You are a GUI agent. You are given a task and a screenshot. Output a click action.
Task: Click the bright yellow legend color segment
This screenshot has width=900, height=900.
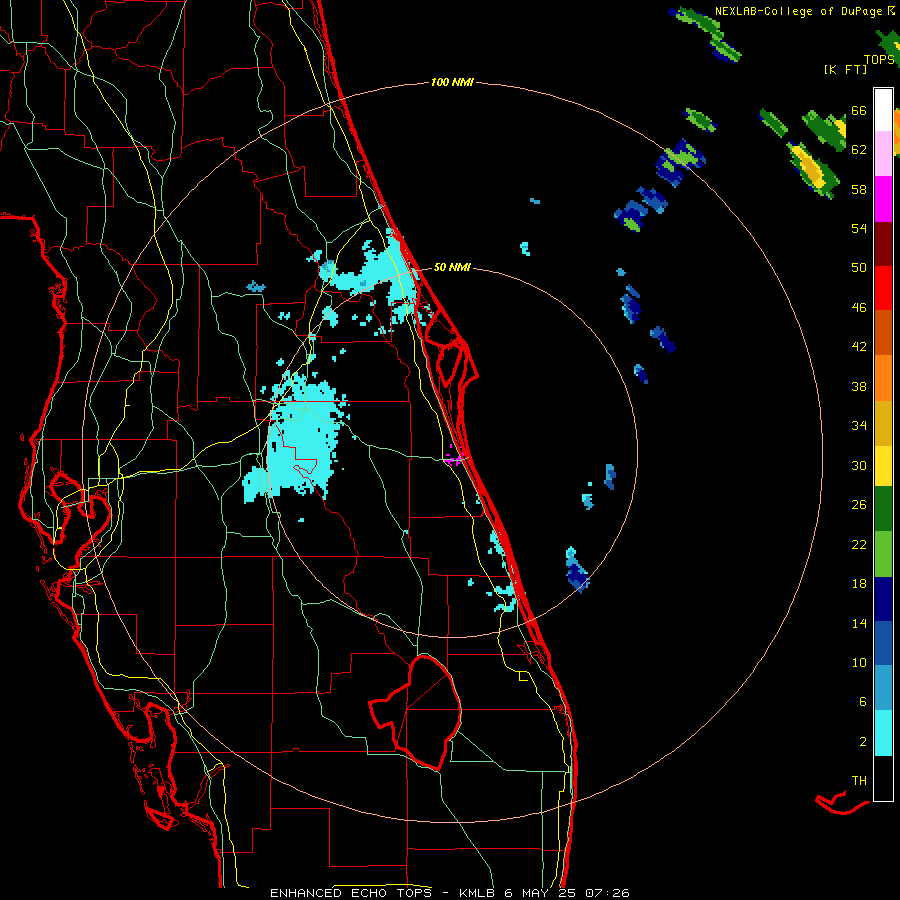(883, 466)
